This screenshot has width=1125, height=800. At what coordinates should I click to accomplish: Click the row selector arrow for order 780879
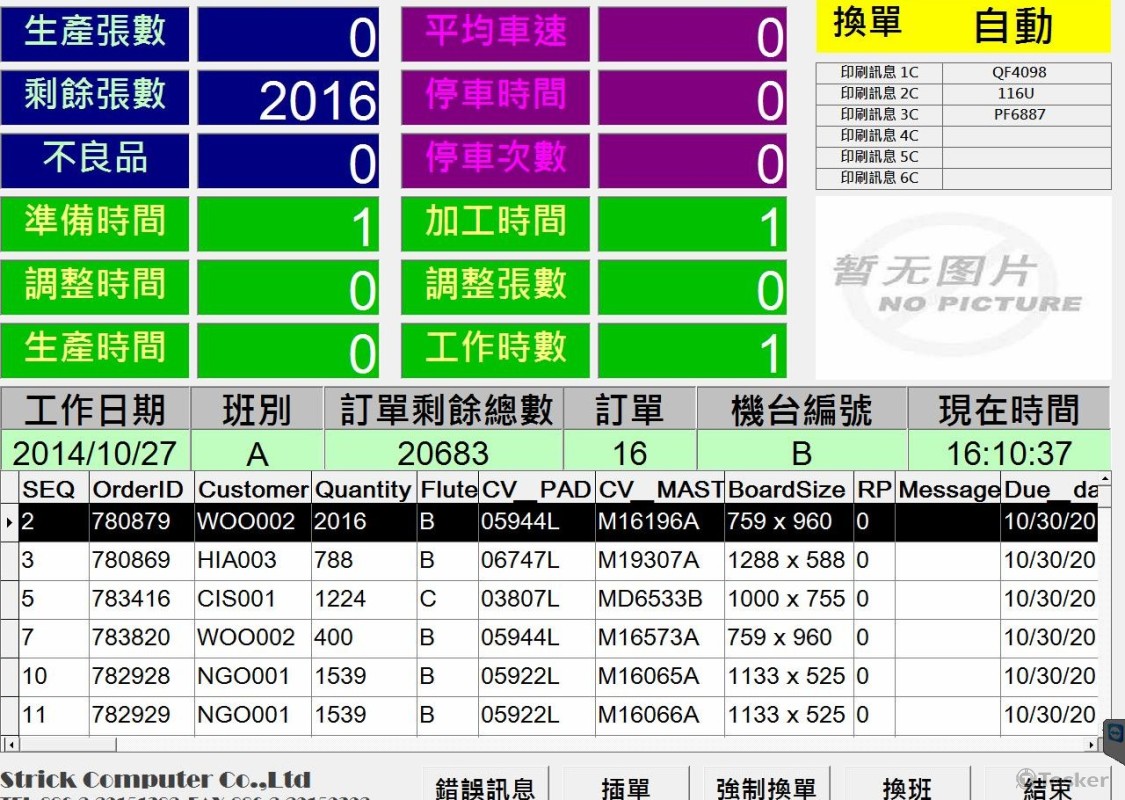click(10, 522)
